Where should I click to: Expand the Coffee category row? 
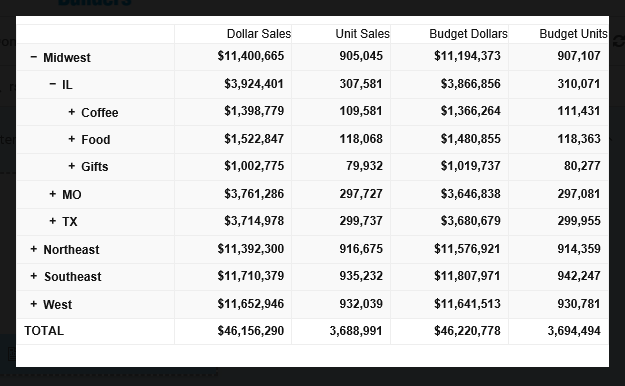(72, 112)
